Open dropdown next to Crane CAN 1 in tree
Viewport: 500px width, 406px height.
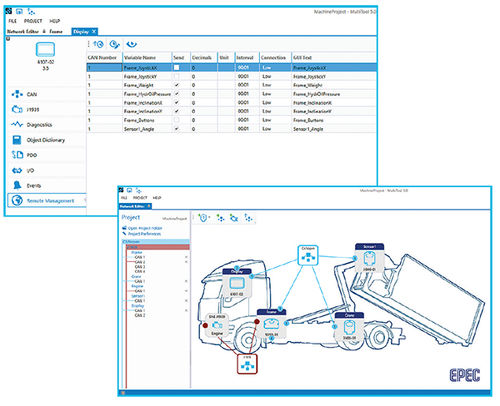coord(186,281)
